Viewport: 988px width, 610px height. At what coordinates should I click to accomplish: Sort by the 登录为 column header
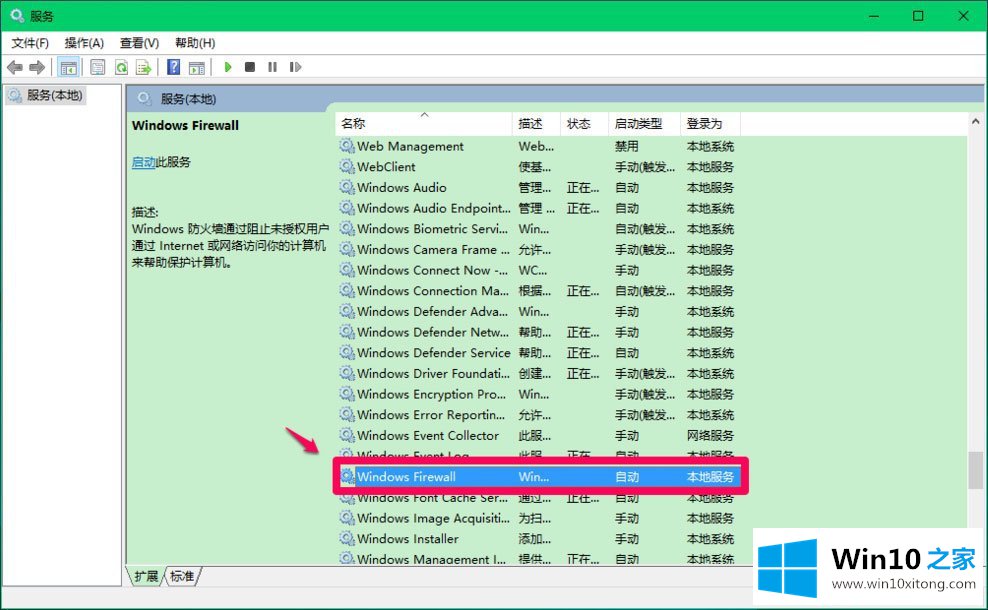[710, 124]
